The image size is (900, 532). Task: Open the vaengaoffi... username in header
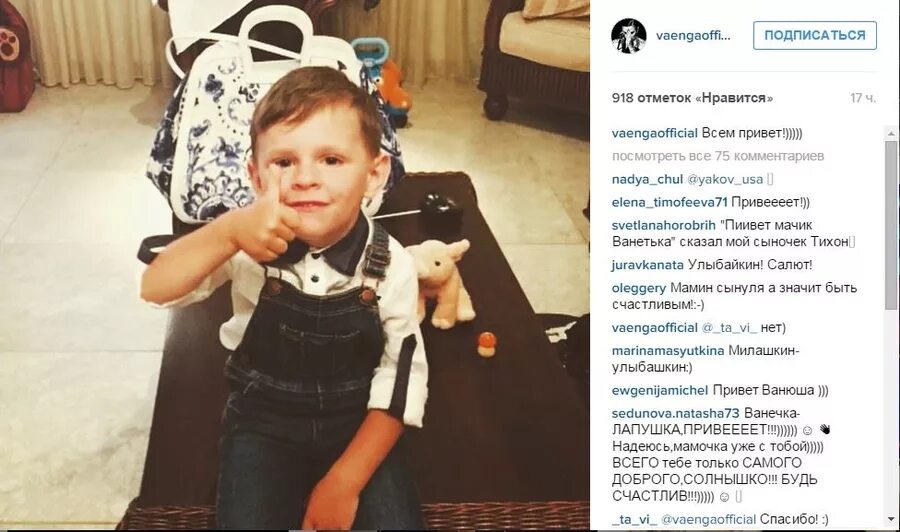coord(693,36)
